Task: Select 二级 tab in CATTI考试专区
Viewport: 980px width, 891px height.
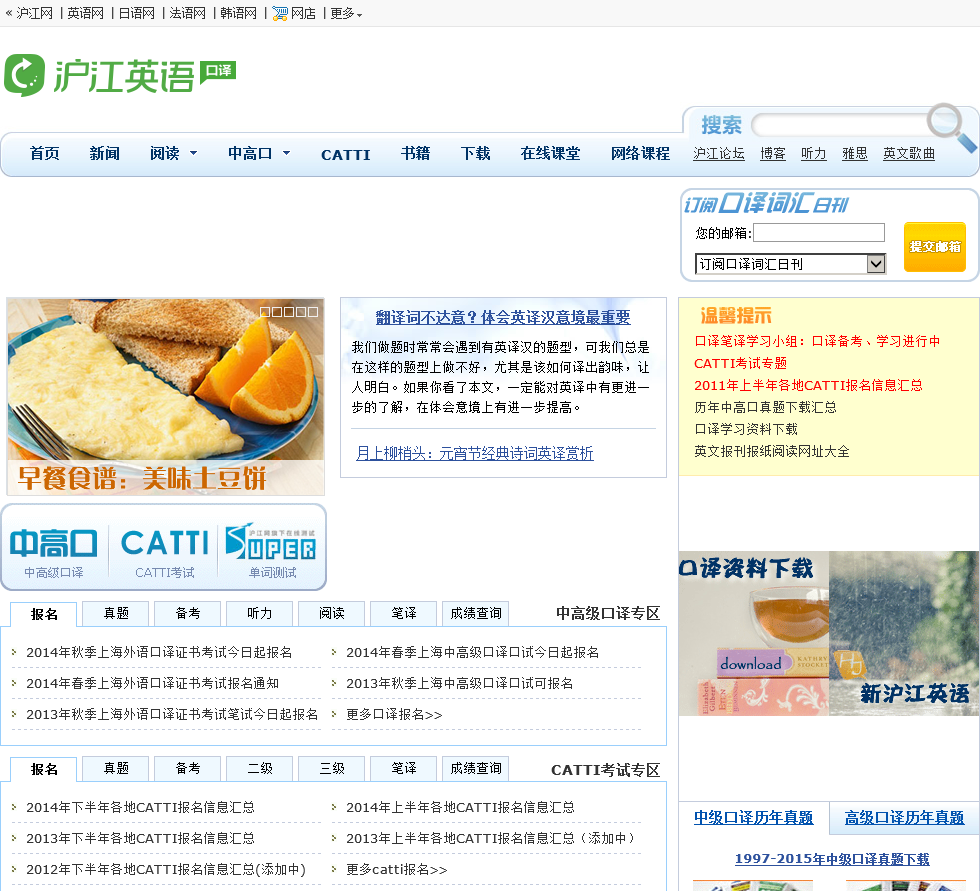Action: (259, 769)
